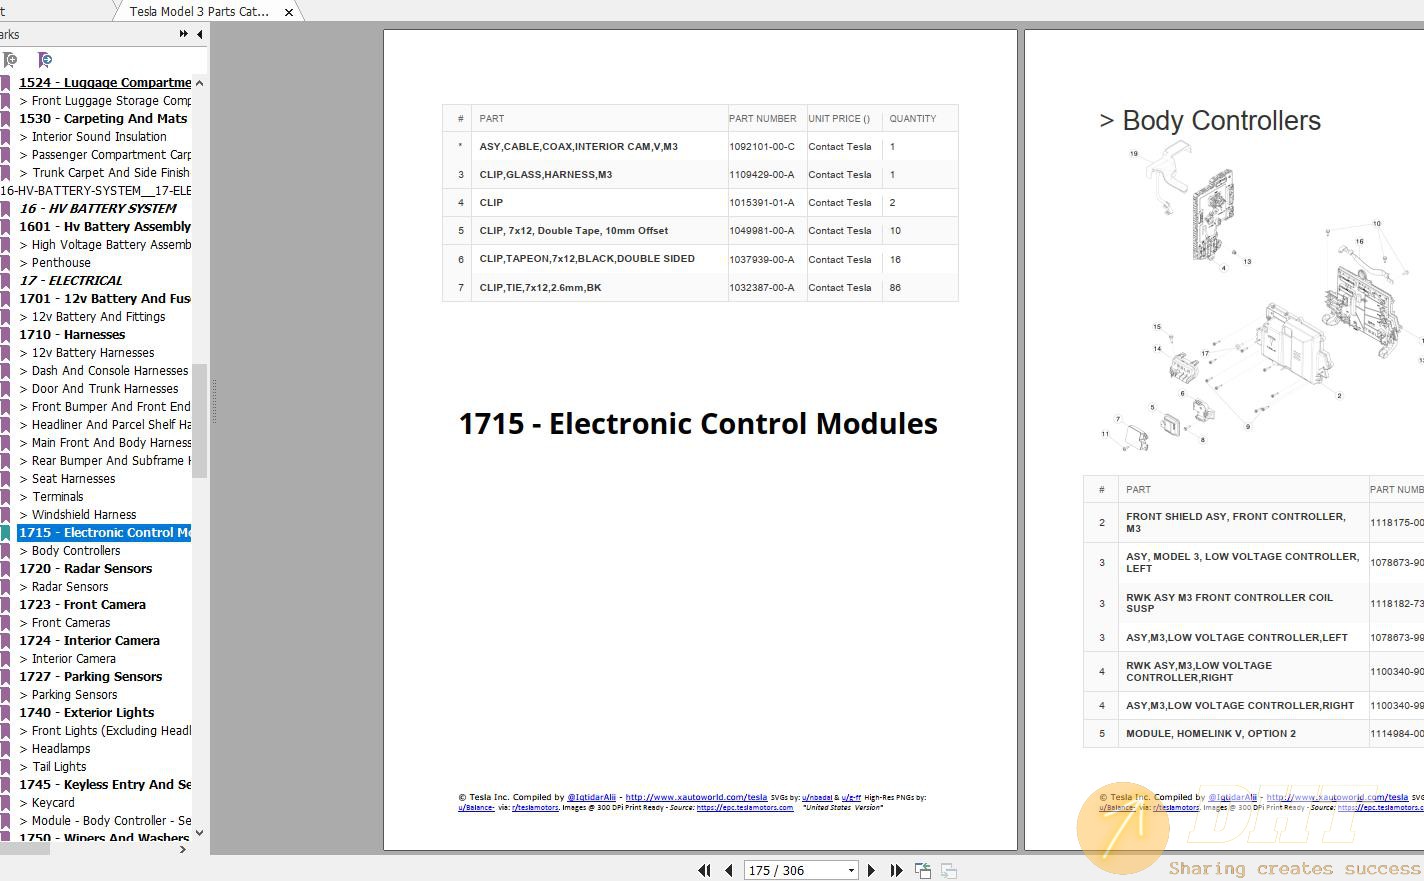Image resolution: width=1424 pixels, height=881 pixels.
Task: Switch to the Tesla Model 3 Parts Cat... tab
Action: point(199,12)
